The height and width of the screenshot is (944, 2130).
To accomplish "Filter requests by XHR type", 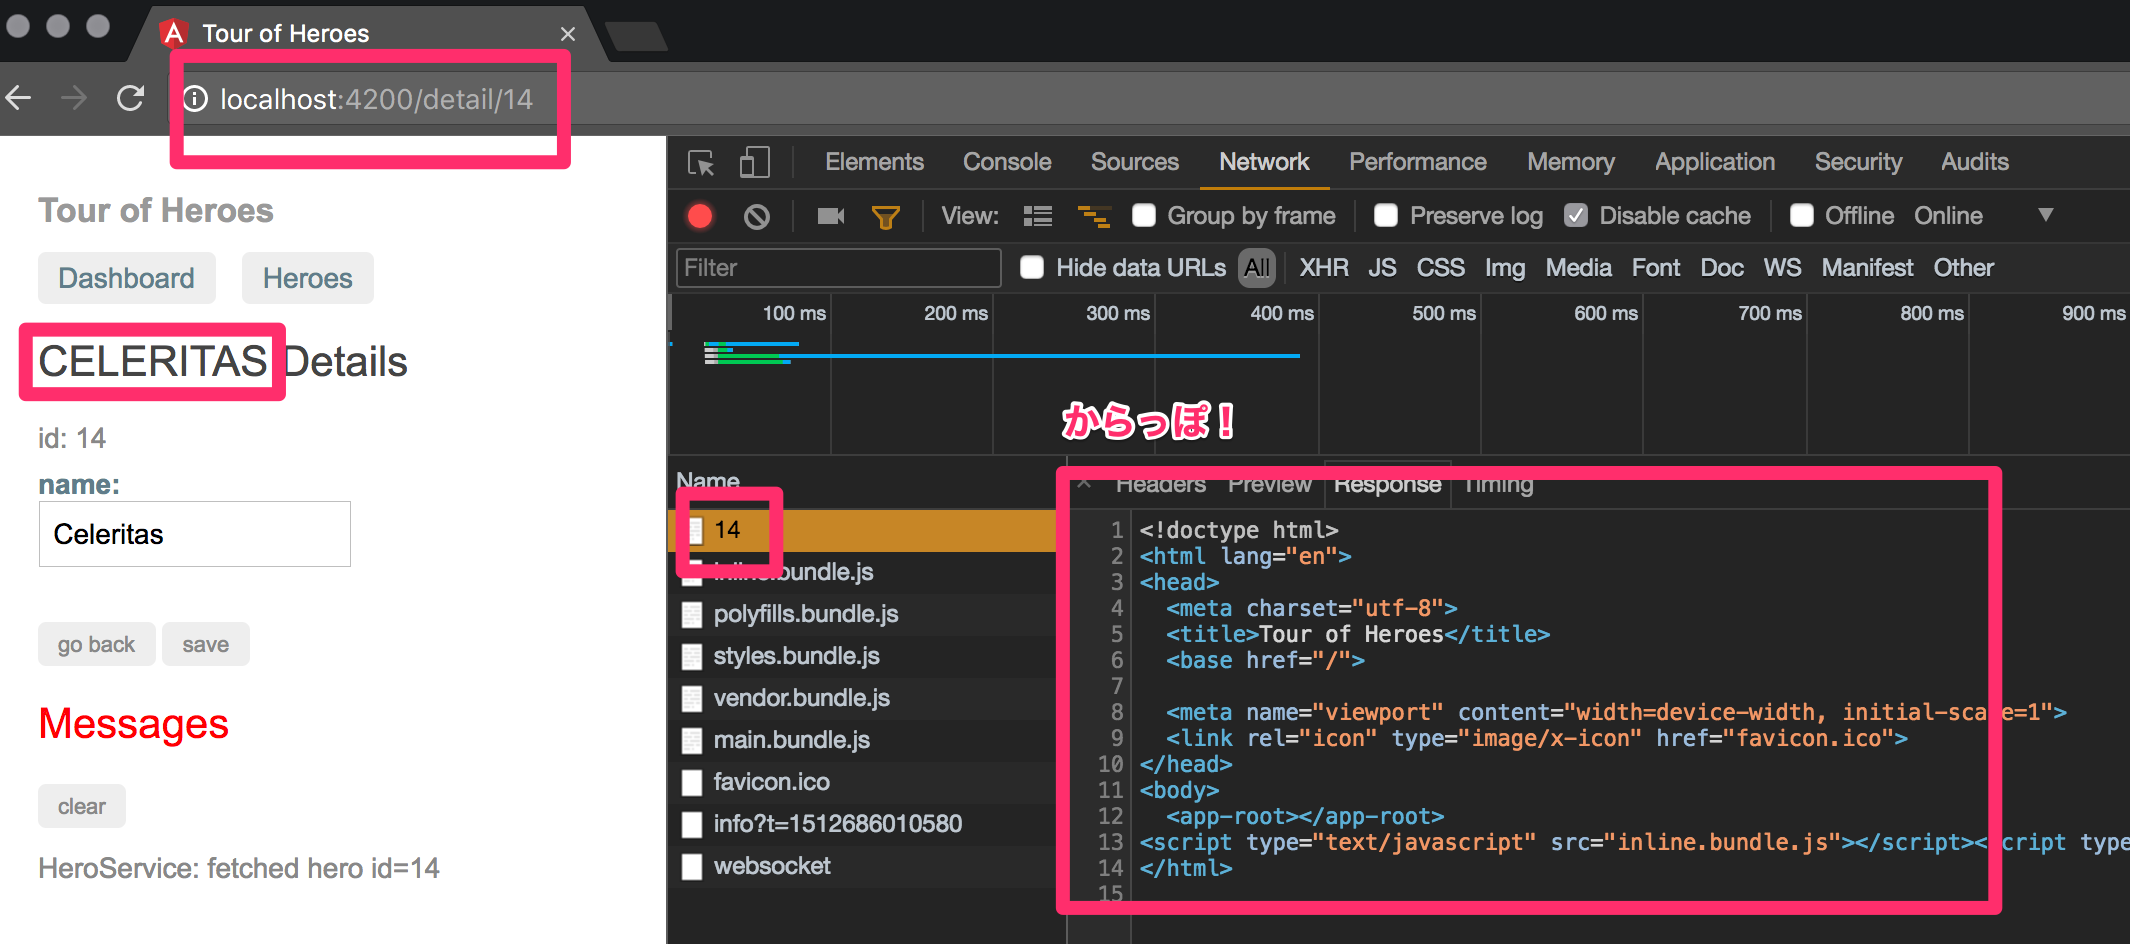I will (1324, 268).
